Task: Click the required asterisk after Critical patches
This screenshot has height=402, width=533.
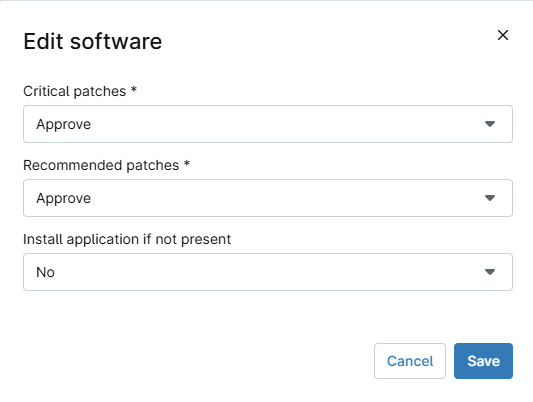Action: (134, 89)
